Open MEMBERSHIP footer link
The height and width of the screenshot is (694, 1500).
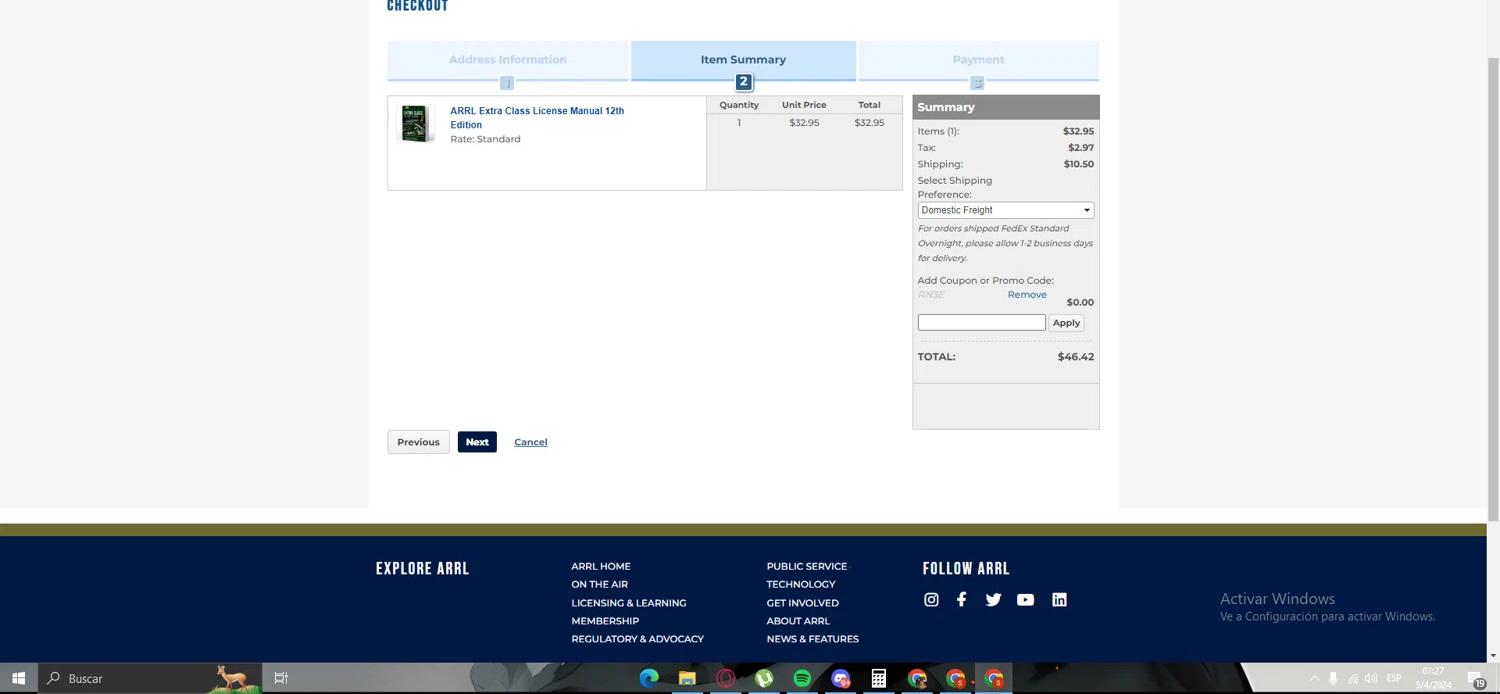(x=605, y=621)
